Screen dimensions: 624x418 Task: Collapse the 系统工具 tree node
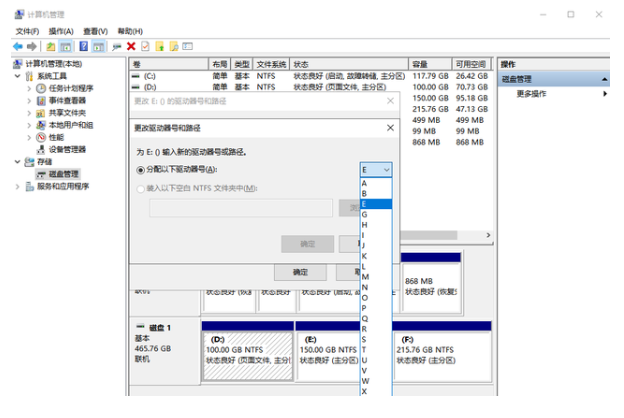(x=18, y=76)
